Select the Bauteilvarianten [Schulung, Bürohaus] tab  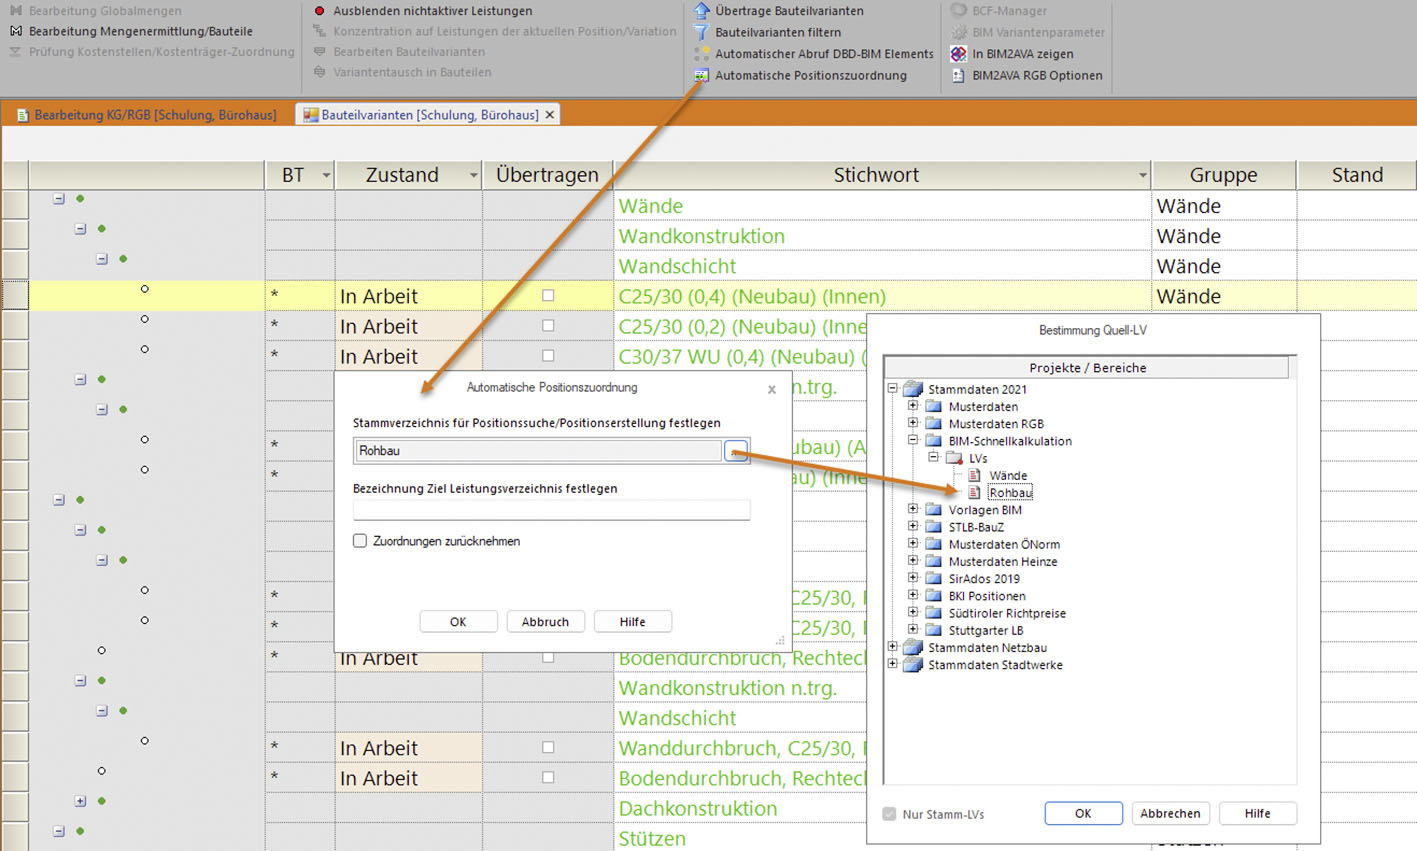(429, 115)
